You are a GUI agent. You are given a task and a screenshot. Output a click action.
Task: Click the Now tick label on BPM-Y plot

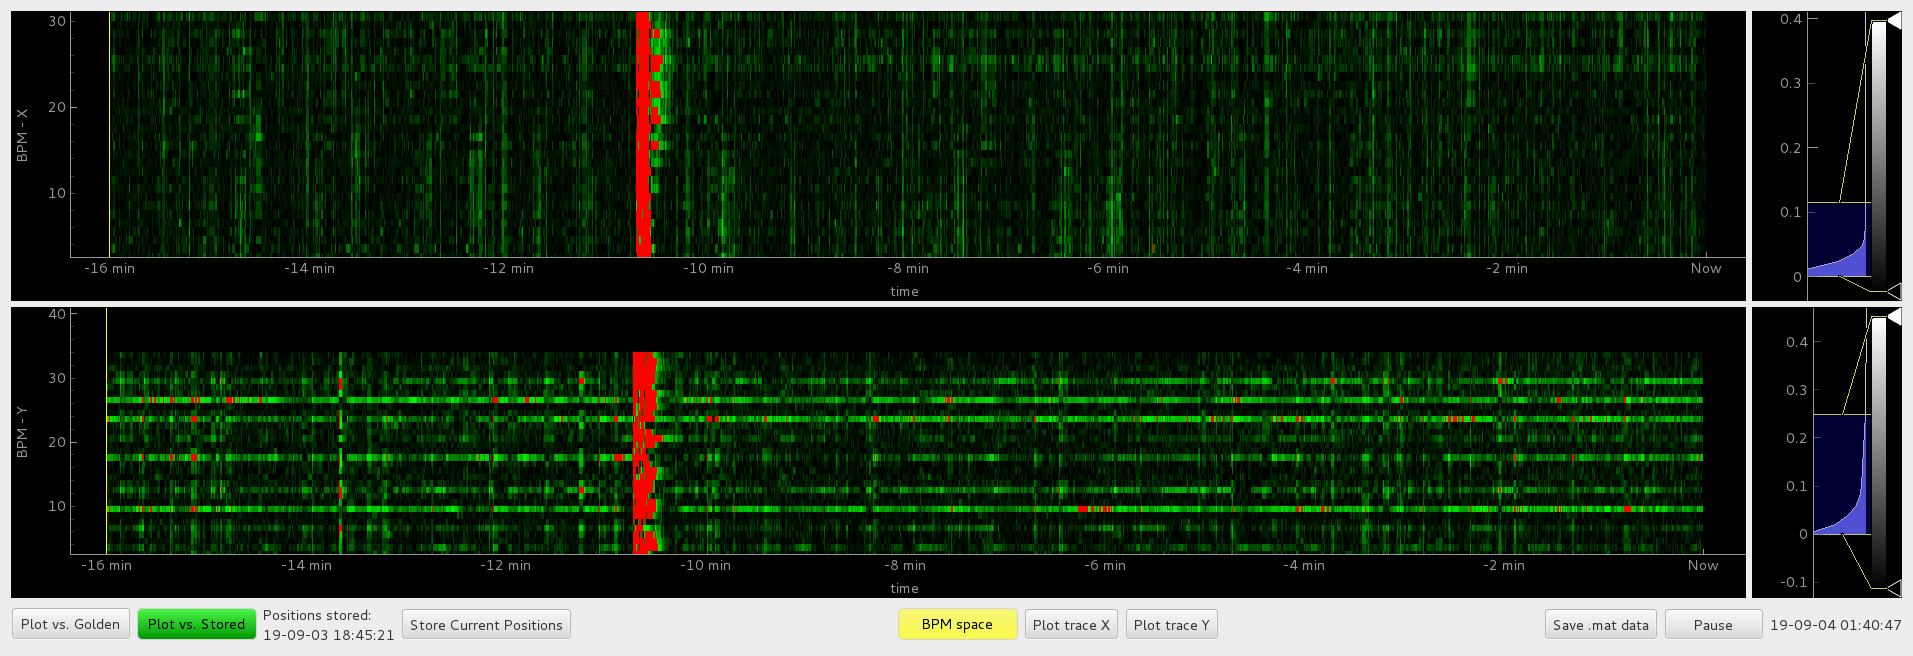(1703, 565)
